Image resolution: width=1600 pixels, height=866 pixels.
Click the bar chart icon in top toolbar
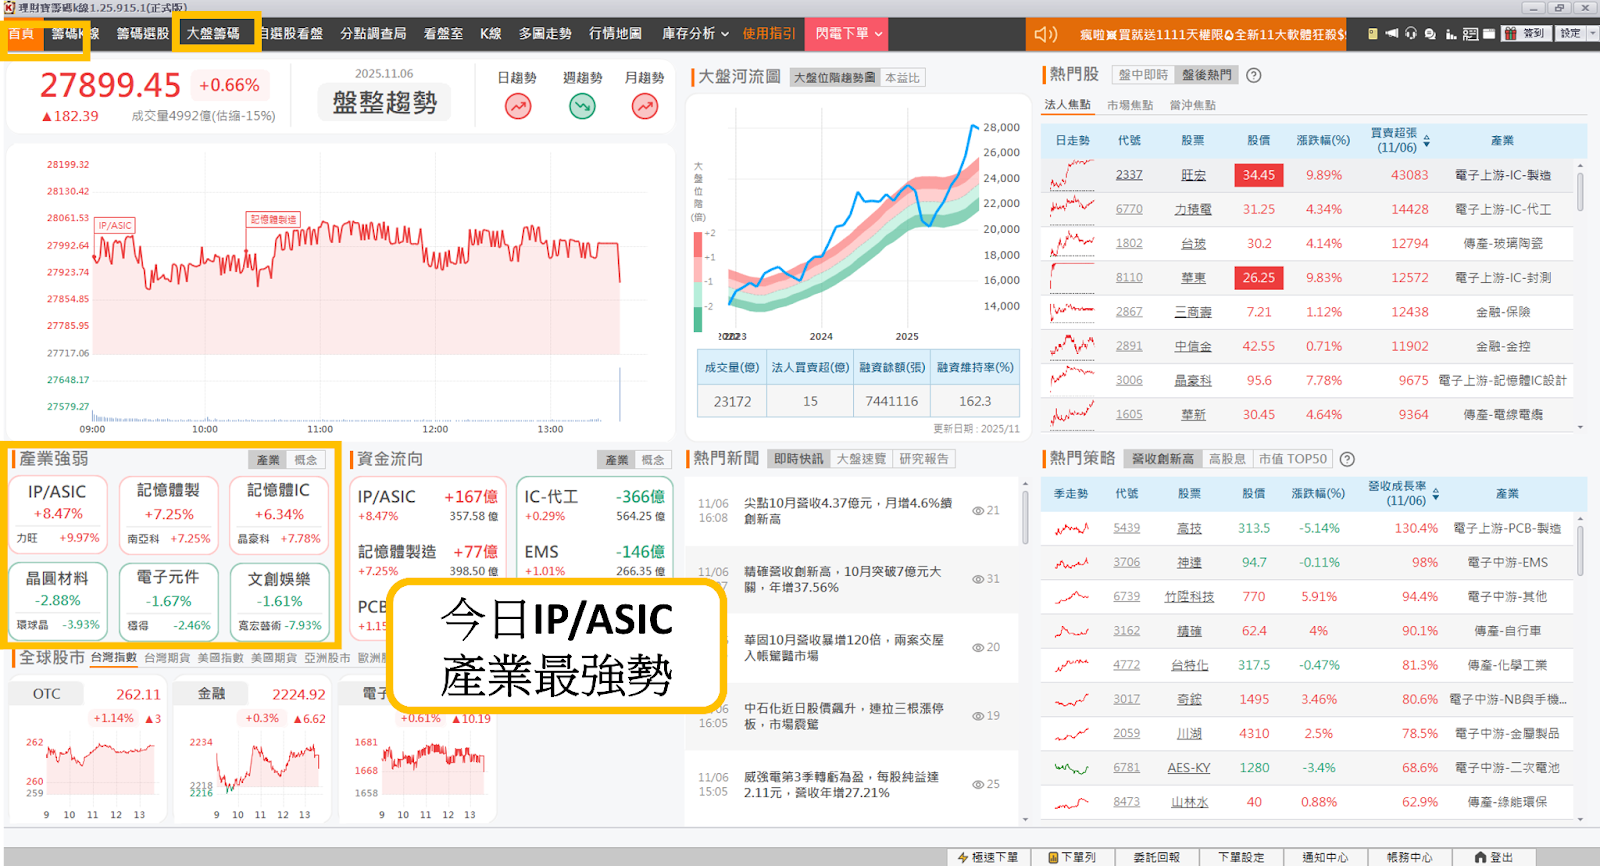pos(1450,34)
